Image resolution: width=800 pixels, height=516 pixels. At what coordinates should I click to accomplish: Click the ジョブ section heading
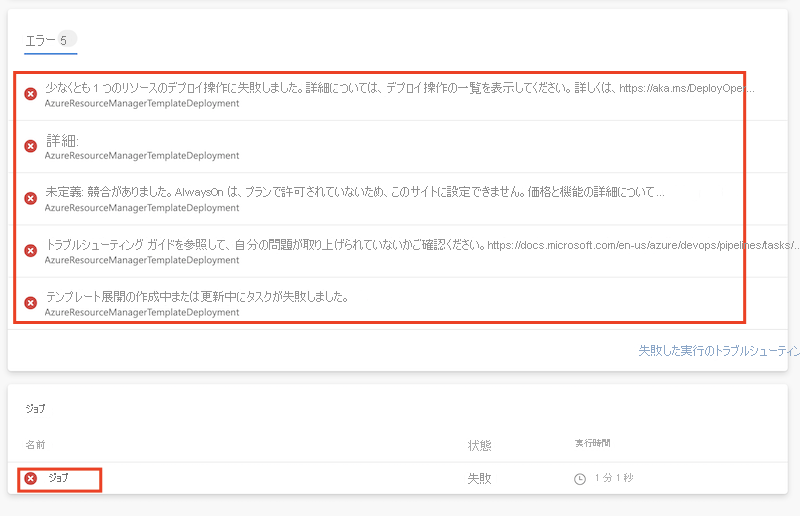[x=35, y=408]
